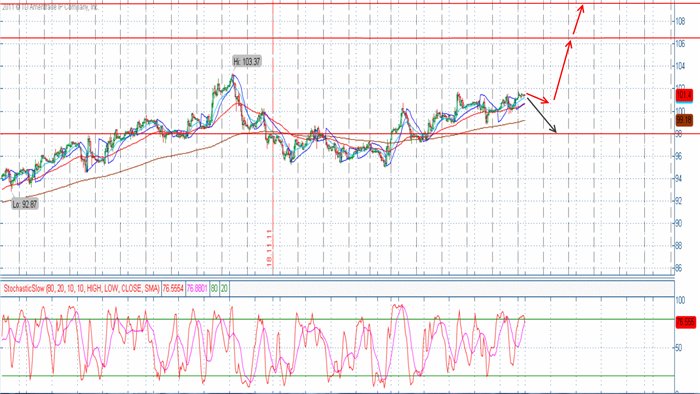Viewport: 700px width, 394px height.
Task: Click the 92 price axis label
Action: (679, 201)
